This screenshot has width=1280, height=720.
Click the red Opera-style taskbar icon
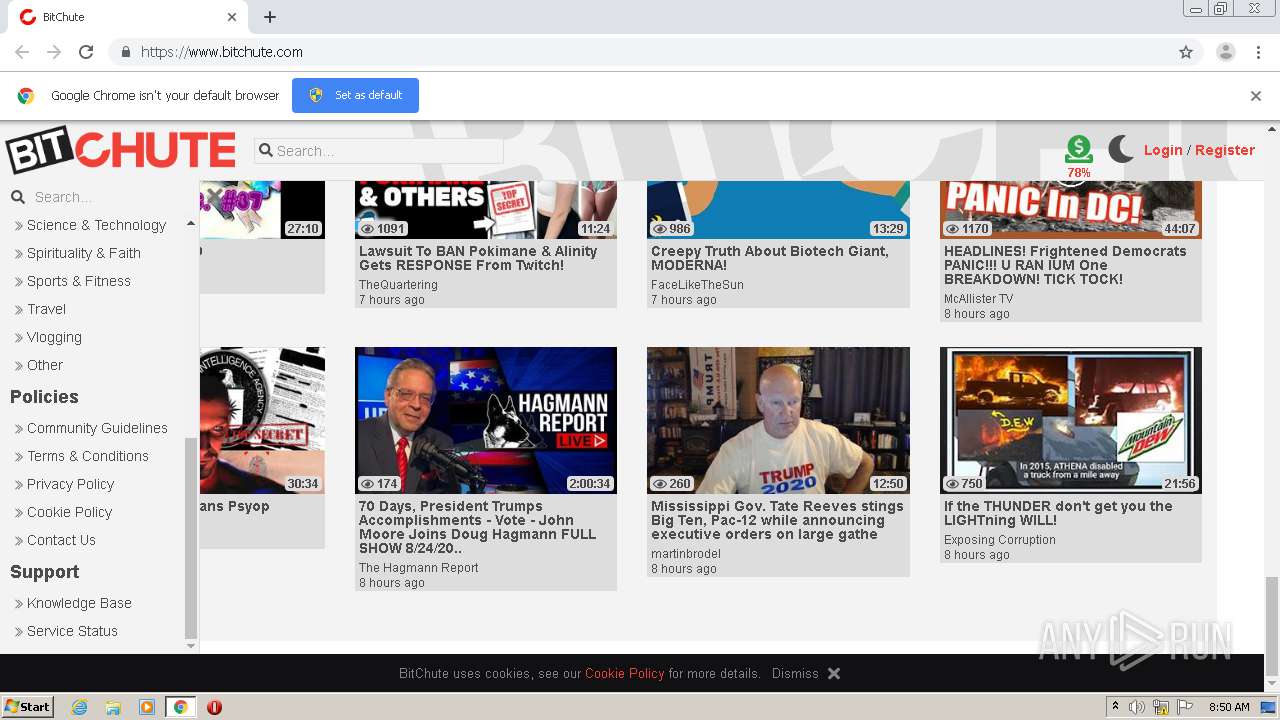214,707
